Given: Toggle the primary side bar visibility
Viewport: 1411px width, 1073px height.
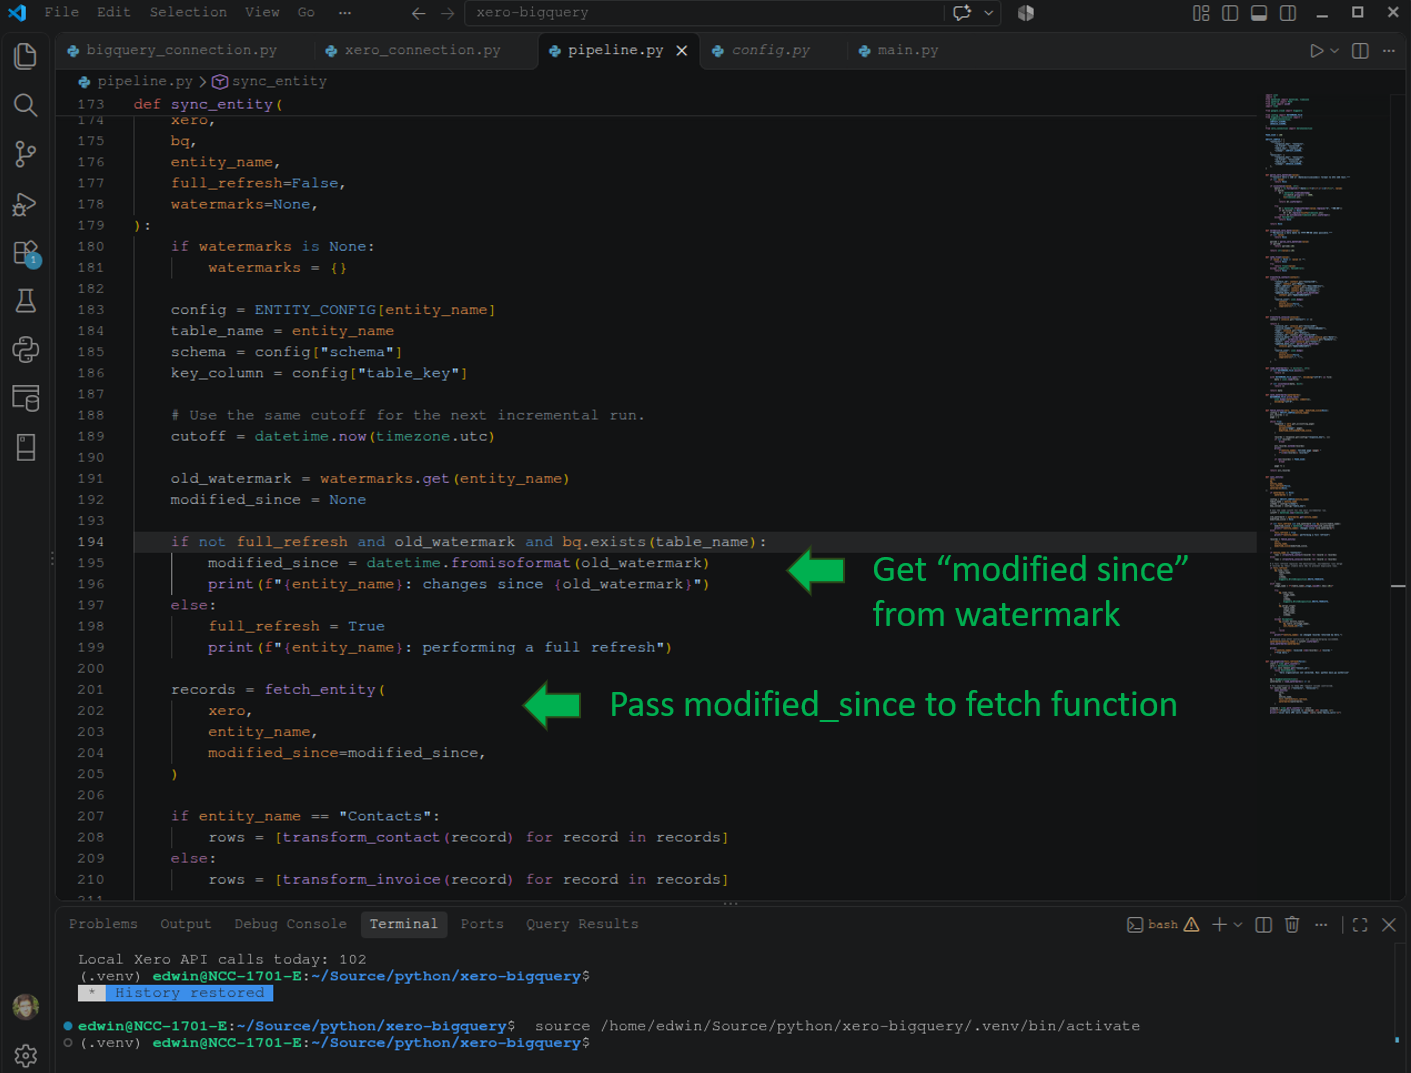Looking at the screenshot, I should tap(1230, 13).
